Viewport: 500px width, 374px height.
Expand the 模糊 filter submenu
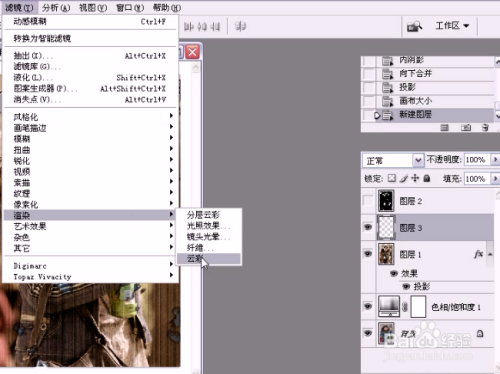pos(90,139)
